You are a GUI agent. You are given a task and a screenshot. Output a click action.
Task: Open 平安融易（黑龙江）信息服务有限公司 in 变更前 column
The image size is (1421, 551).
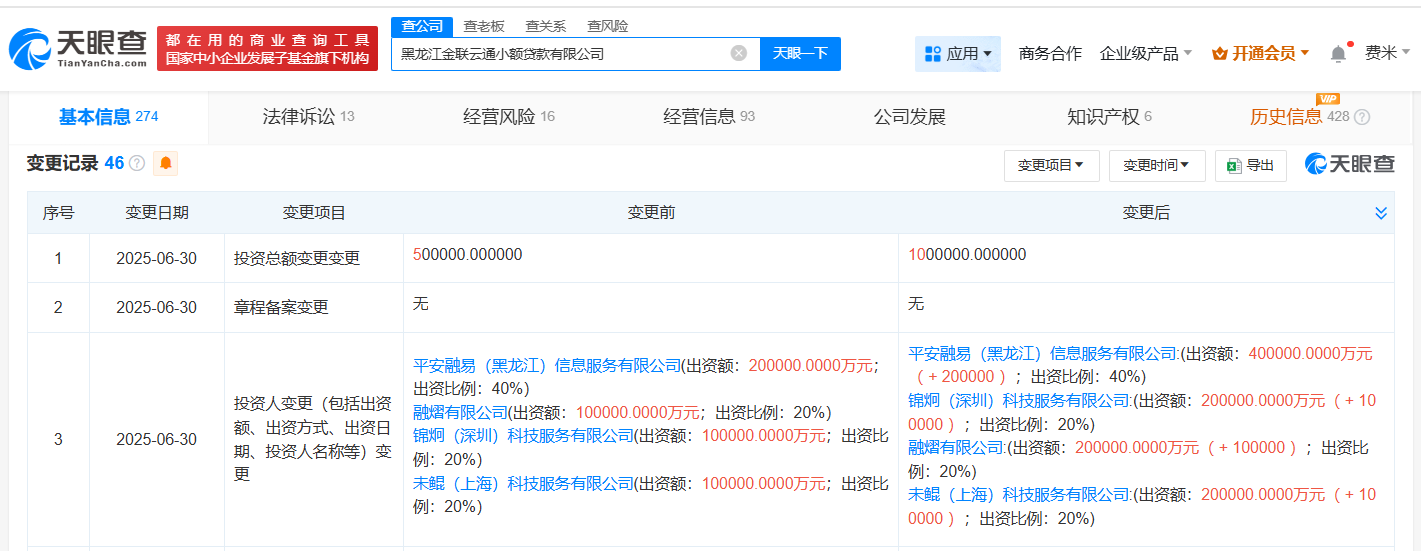pos(547,365)
